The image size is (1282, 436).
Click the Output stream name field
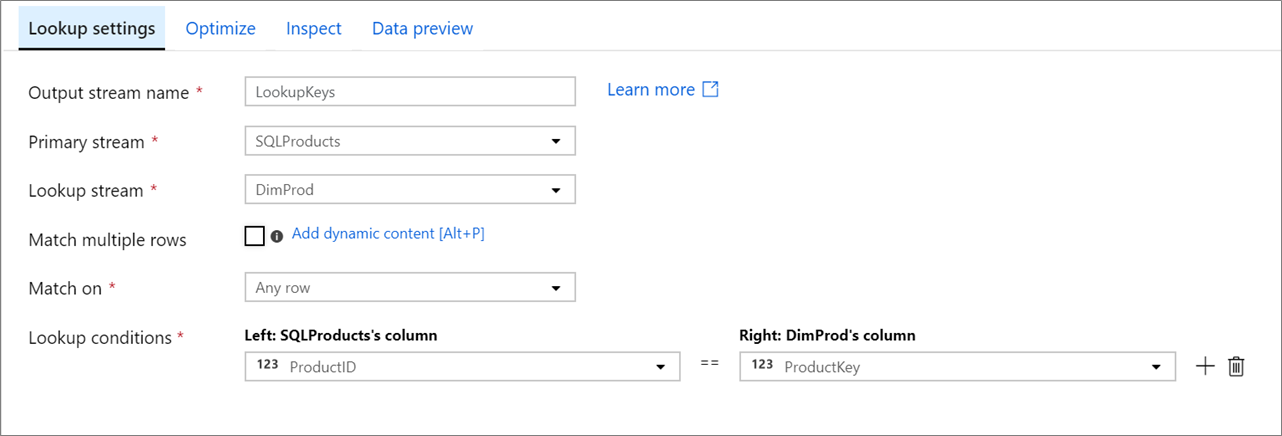[410, 91]
